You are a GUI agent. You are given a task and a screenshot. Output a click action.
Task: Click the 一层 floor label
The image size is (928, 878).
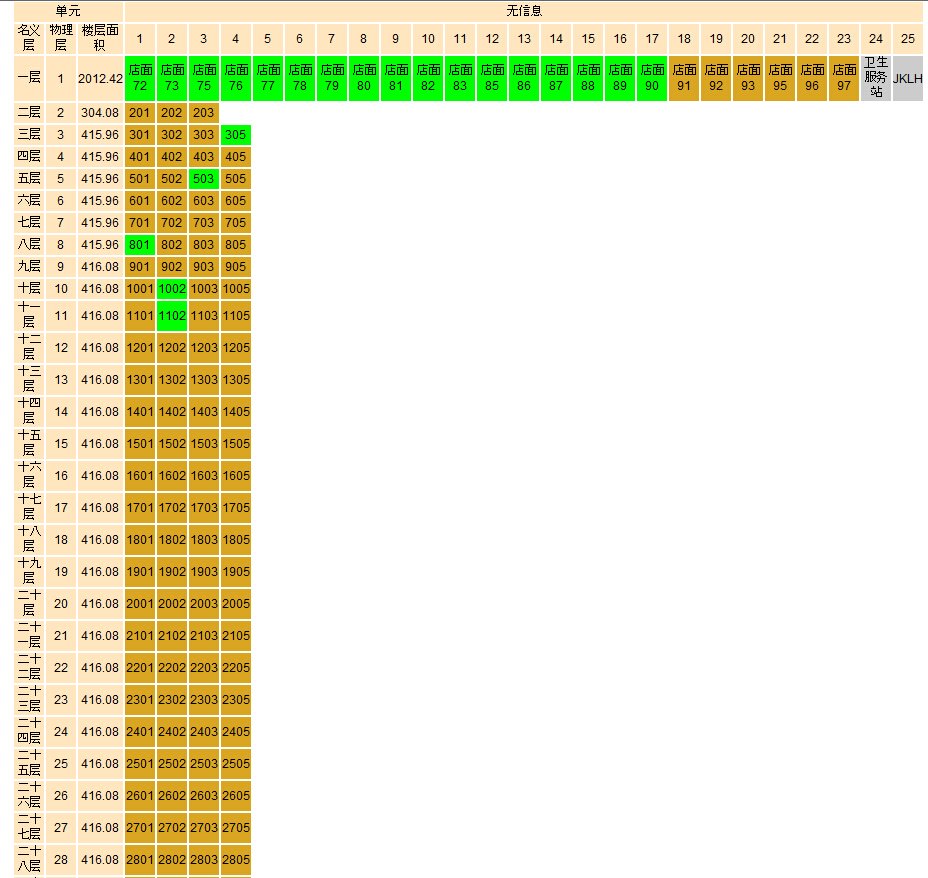click(x=28, y=78)
